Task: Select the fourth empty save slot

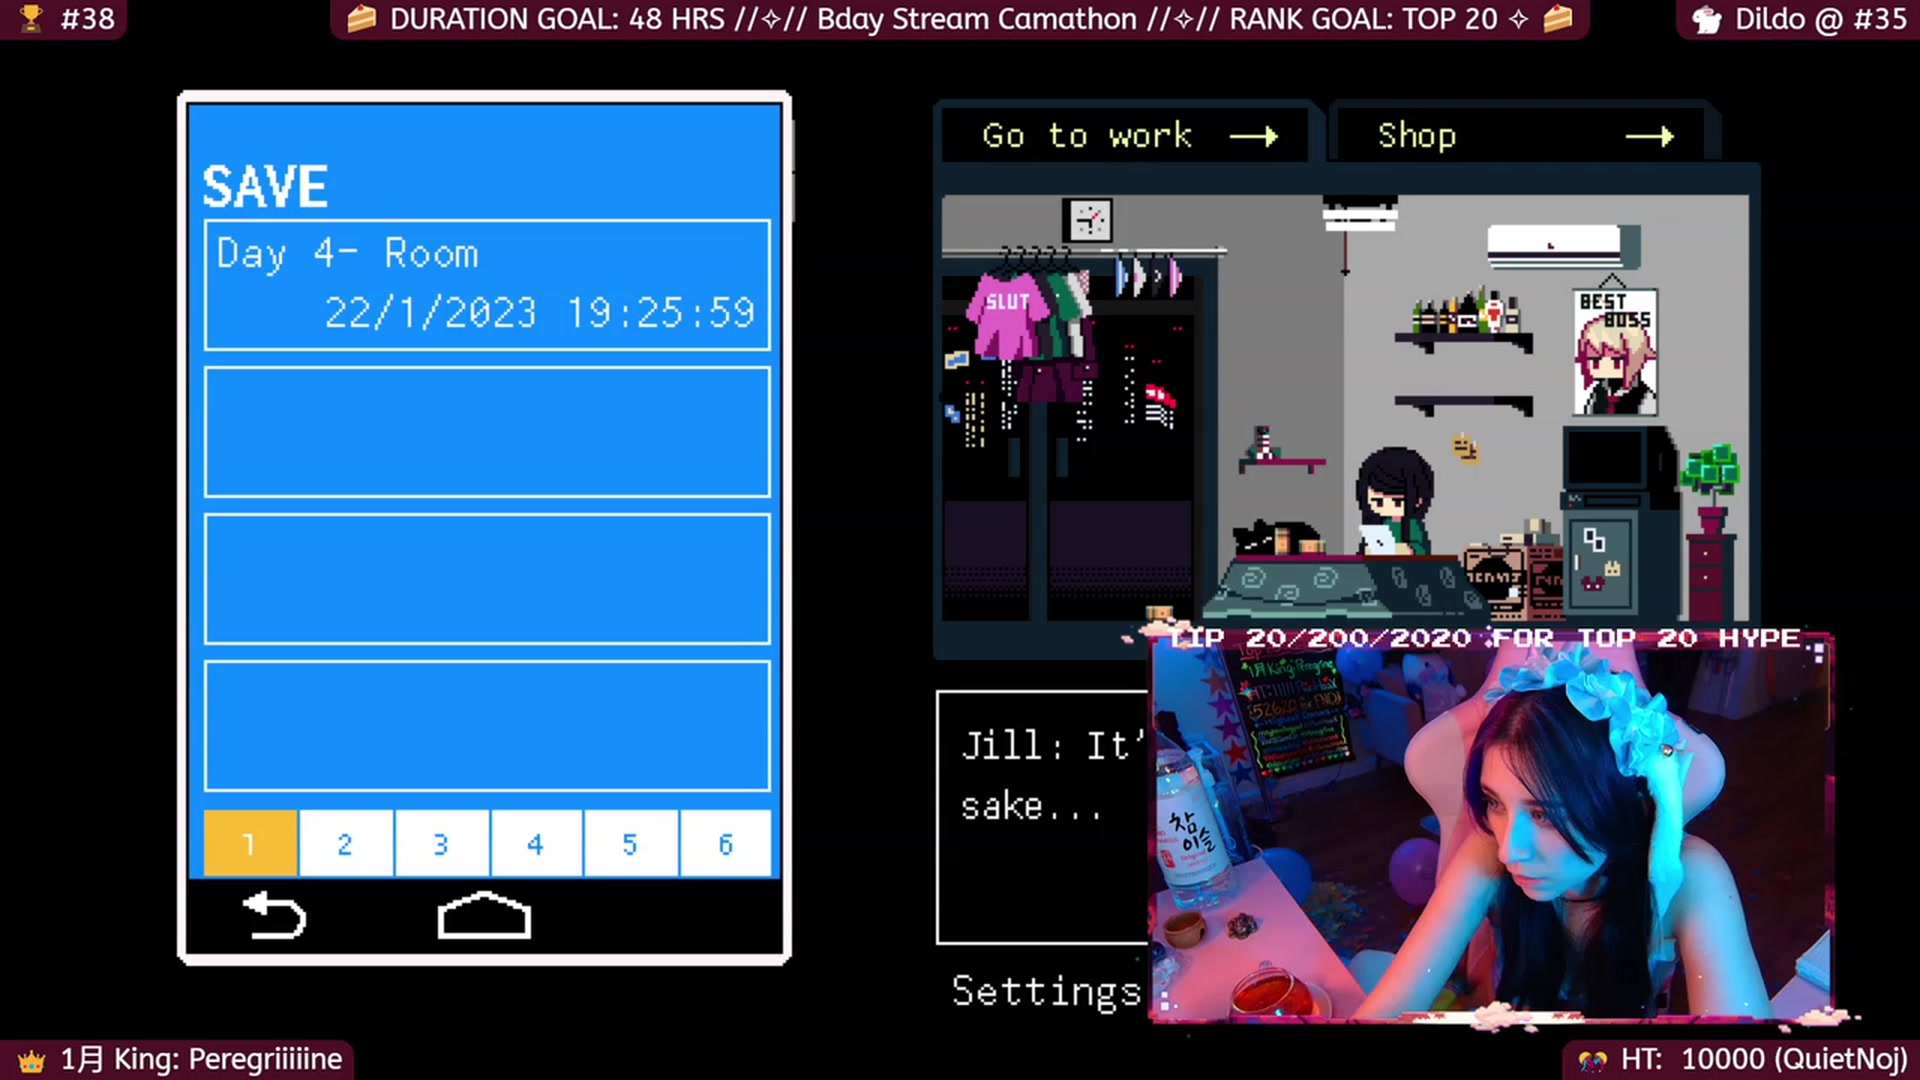Action: pyautogui.click(x=487, y=725)
